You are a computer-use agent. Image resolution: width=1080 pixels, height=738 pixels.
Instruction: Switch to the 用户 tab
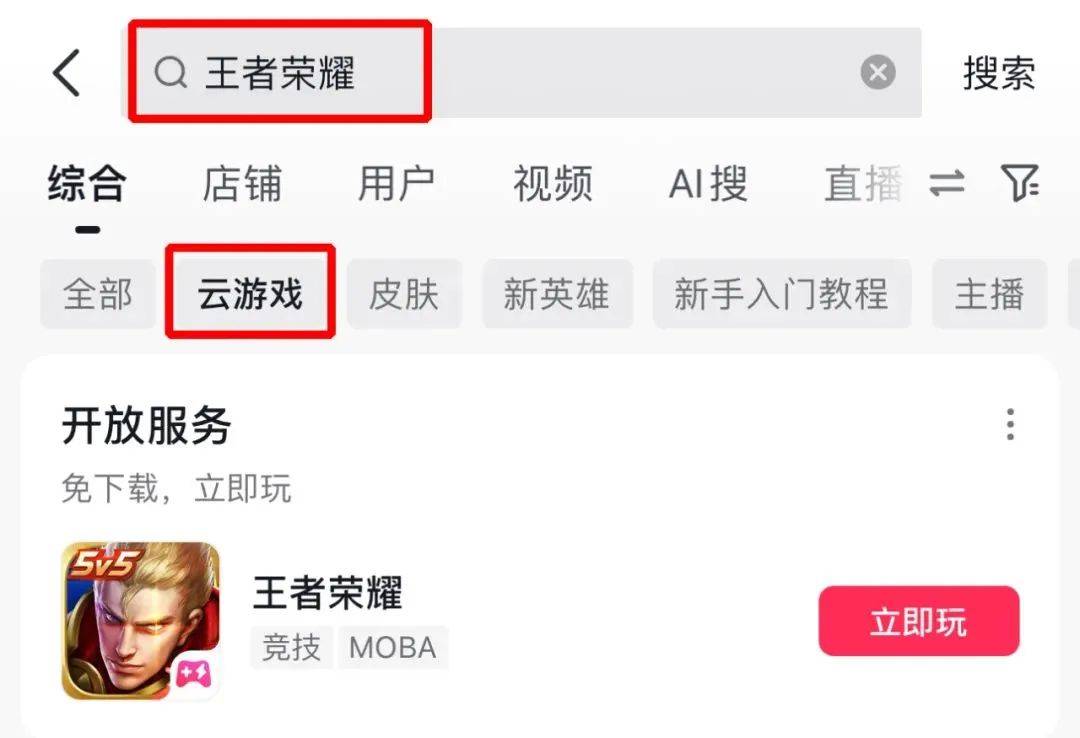396,184
